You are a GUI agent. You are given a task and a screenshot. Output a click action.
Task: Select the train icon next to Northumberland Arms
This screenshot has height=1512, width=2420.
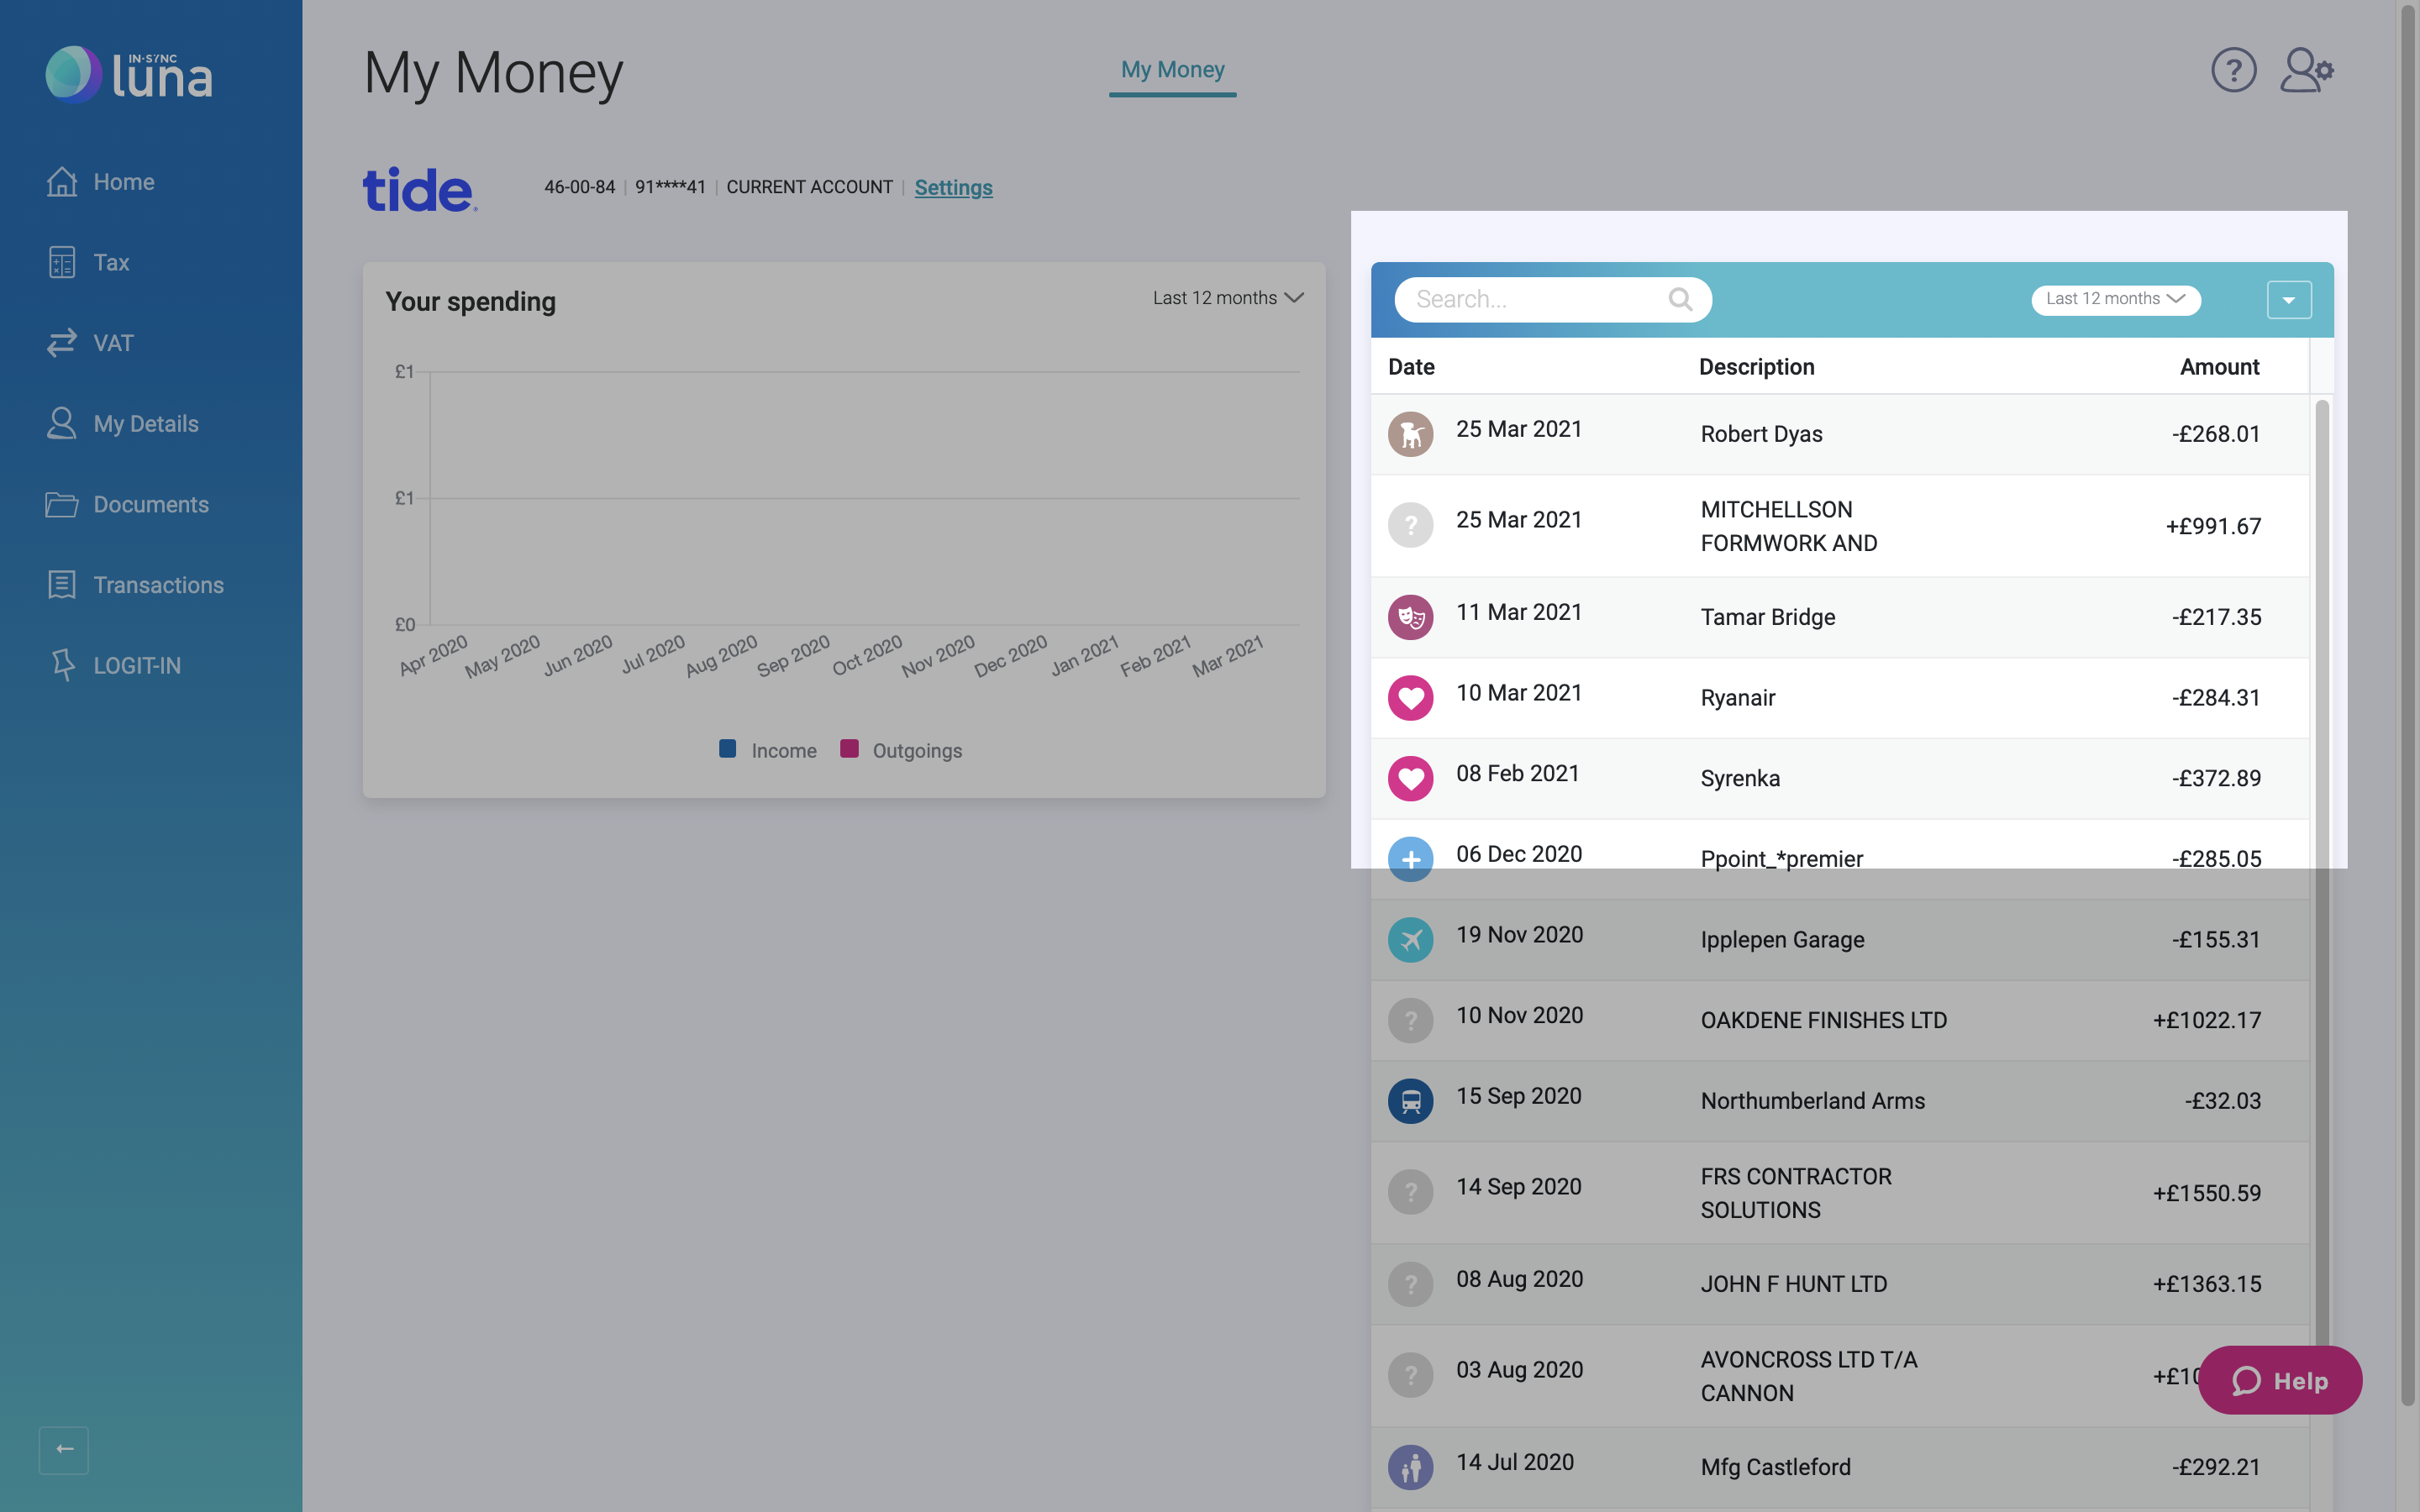[1411, 1100]
